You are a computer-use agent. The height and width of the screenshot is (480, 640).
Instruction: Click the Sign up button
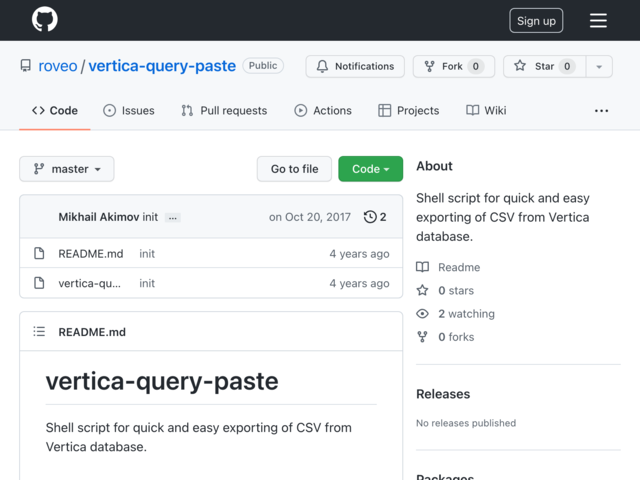click(536, 20)
